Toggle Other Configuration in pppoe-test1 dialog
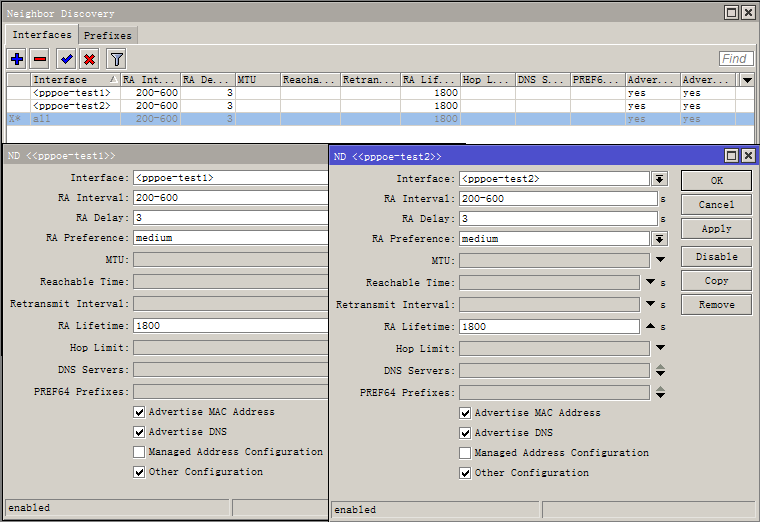Image resolution: width=760 pixels, height=522 pixels. click(139, 472)
